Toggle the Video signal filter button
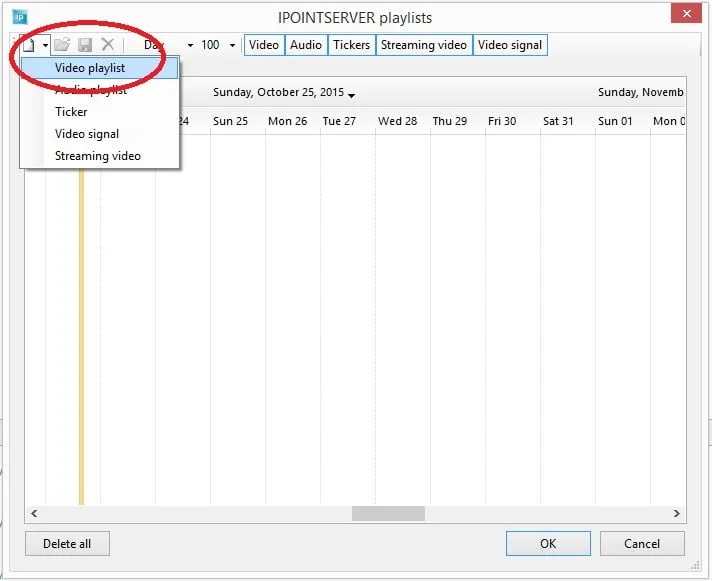 coord(510,45)
